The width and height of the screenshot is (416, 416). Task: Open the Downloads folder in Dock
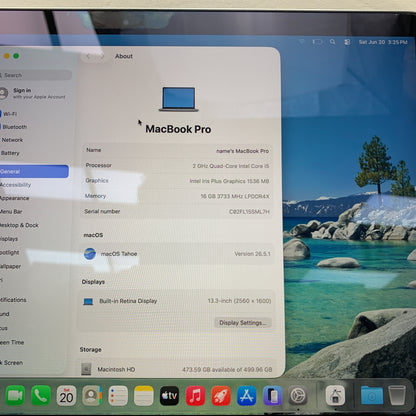coord(372,395)
